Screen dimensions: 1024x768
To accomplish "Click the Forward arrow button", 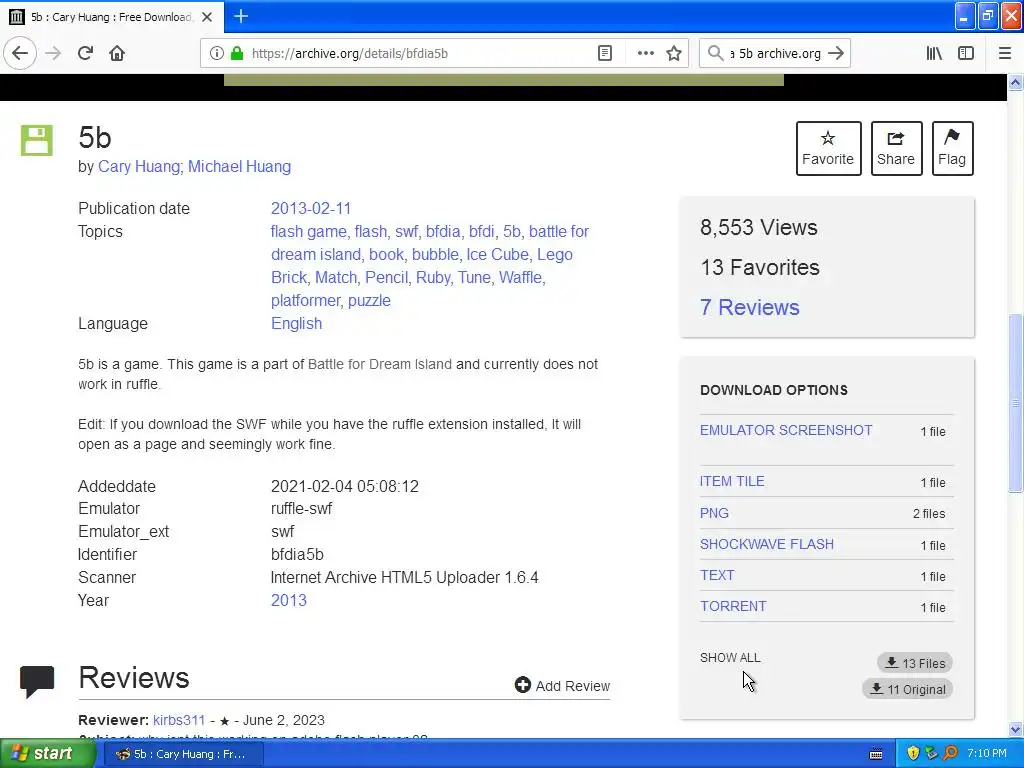I will click(x=53, y=53).
